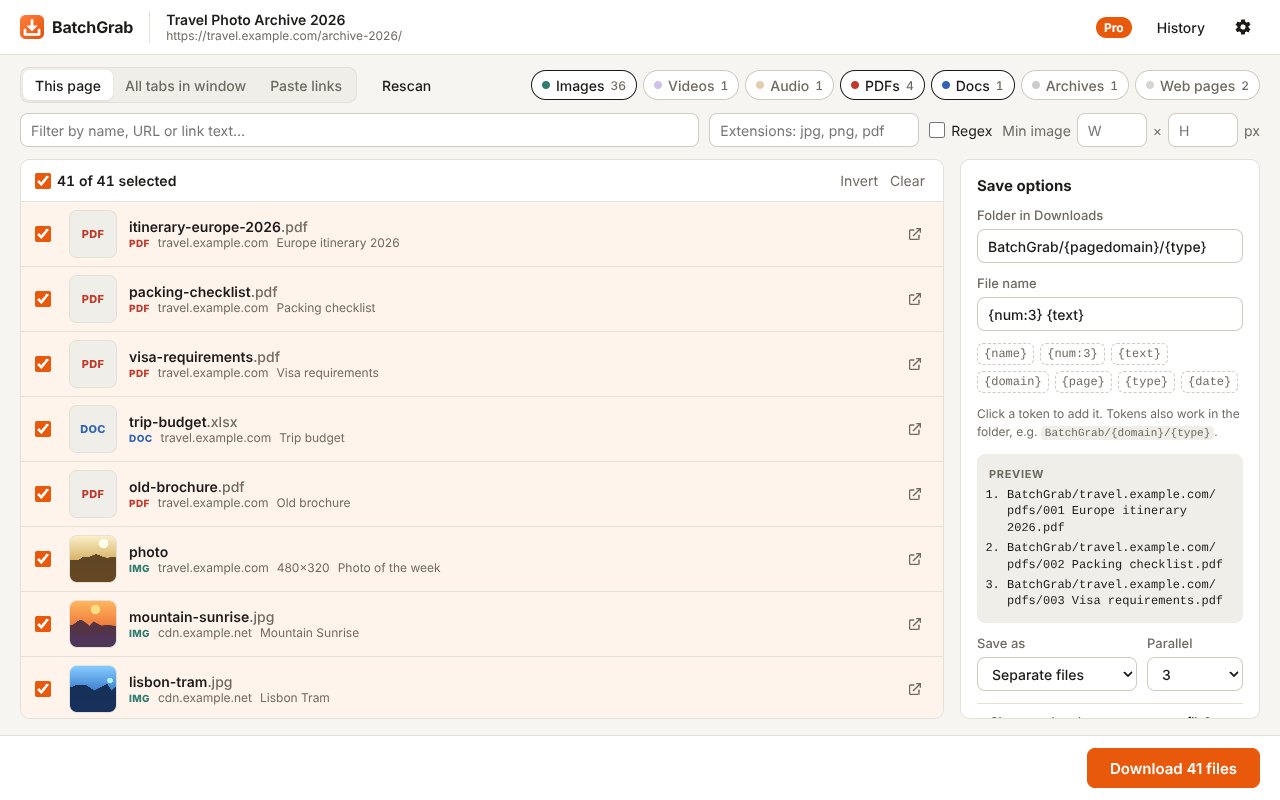Screen dimensions: 1280x800
Task: Open packing-checklist.pdf external link icon
Action: (914, 299)
